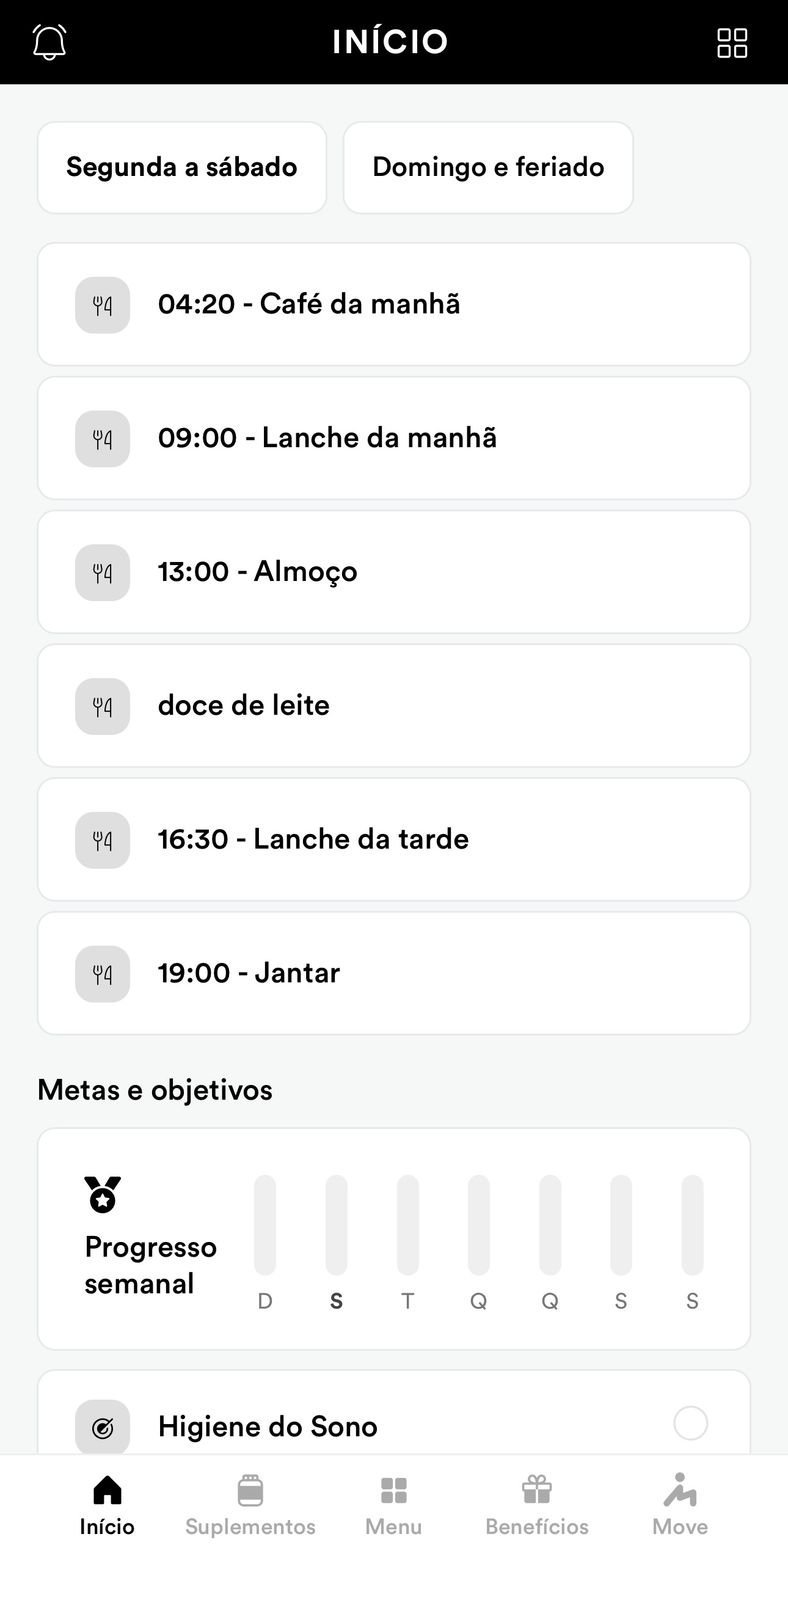788x1600 pixels.
Task: Expand the 04:20 Café da manhã meal
Action: [x=394, y=304]
